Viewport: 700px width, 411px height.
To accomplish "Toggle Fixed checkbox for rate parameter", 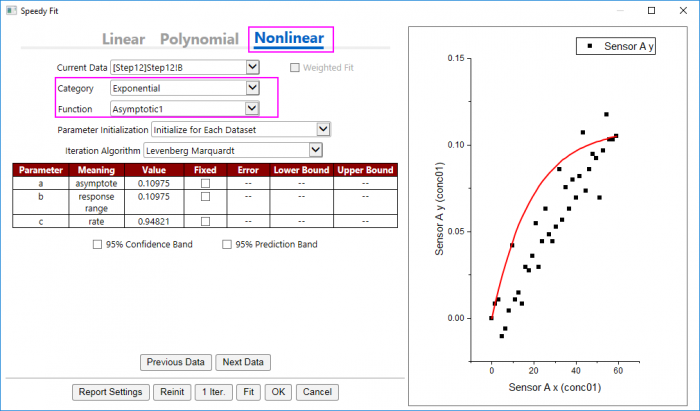I will [206, 221].
